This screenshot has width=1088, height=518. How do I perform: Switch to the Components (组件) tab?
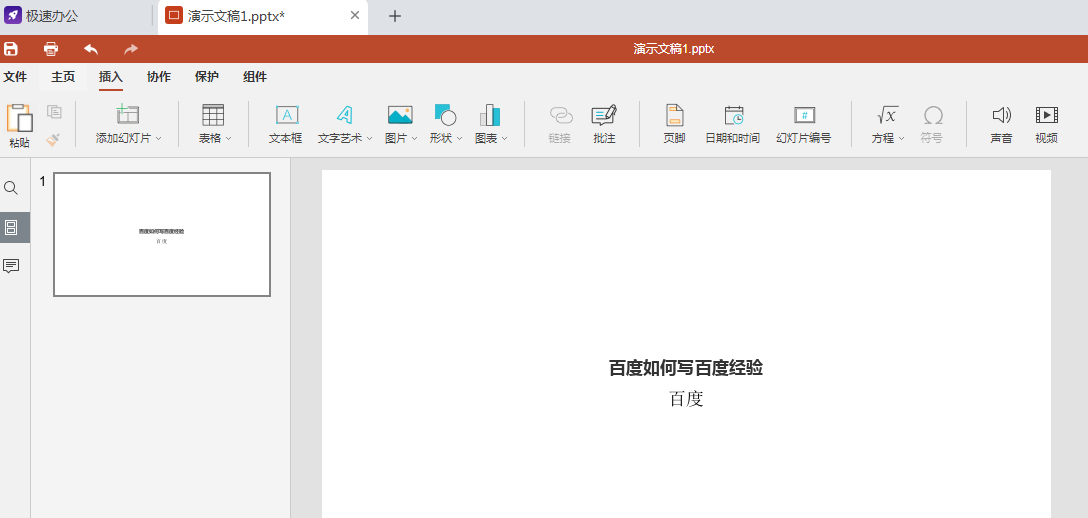point(255,77)
